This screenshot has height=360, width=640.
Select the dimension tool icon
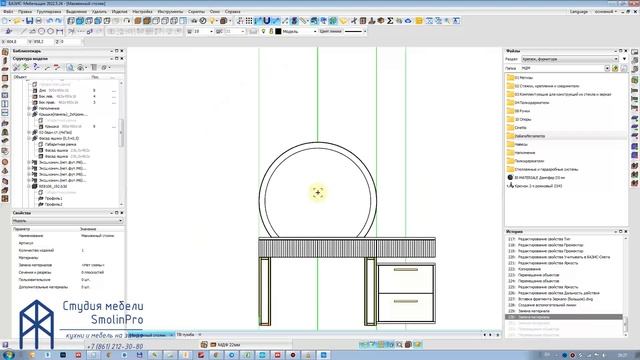point(60,31)
